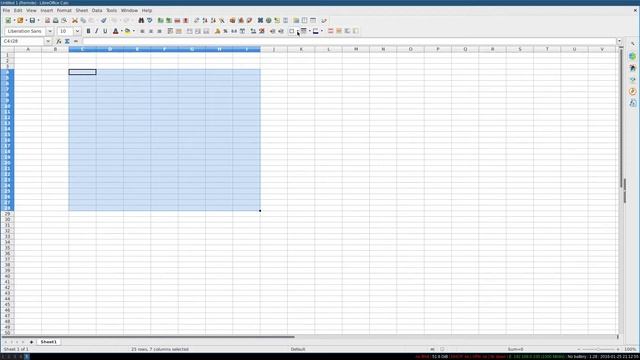
Task: Click the Print icon
Action: (x=56, y=20)
